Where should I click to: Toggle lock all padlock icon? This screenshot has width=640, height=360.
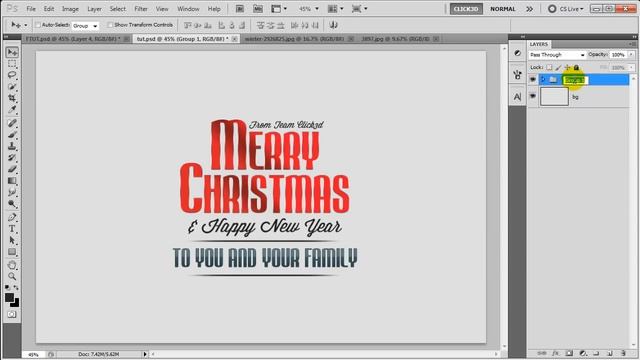[x=576, y=67]
